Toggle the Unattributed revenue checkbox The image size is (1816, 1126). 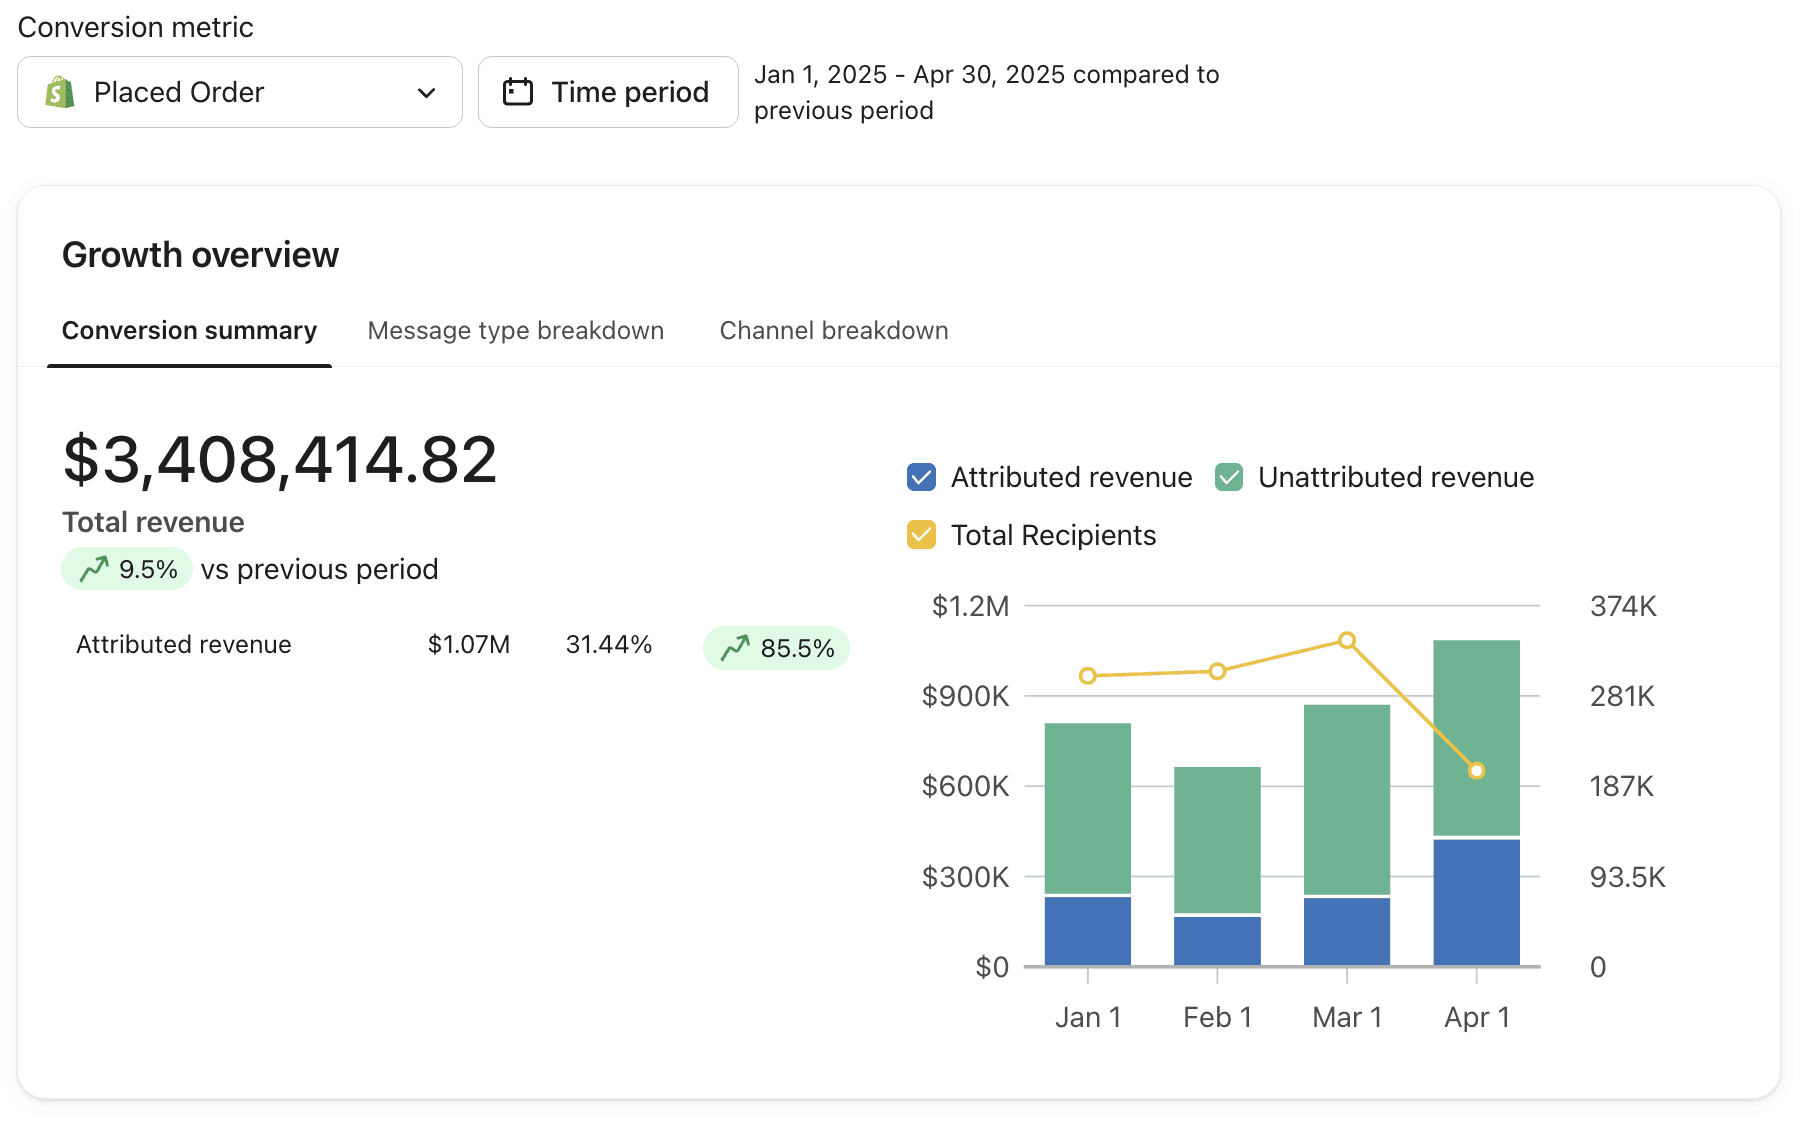1229,477
